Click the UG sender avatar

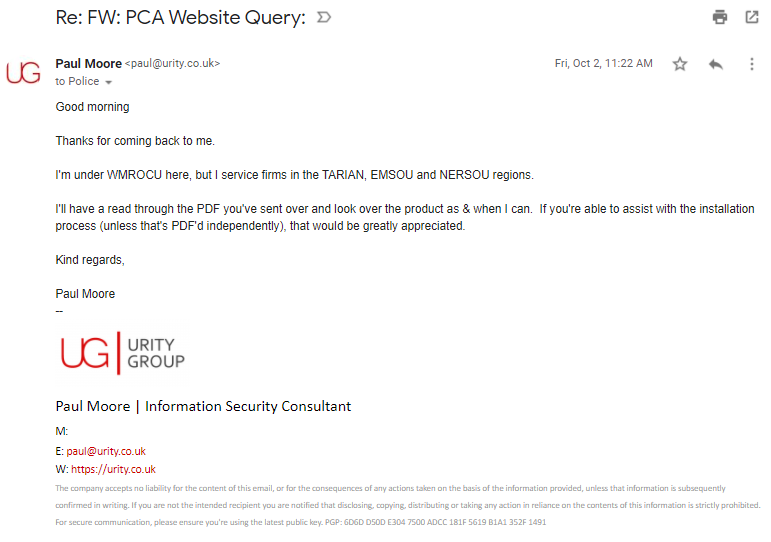click(23, 73)
